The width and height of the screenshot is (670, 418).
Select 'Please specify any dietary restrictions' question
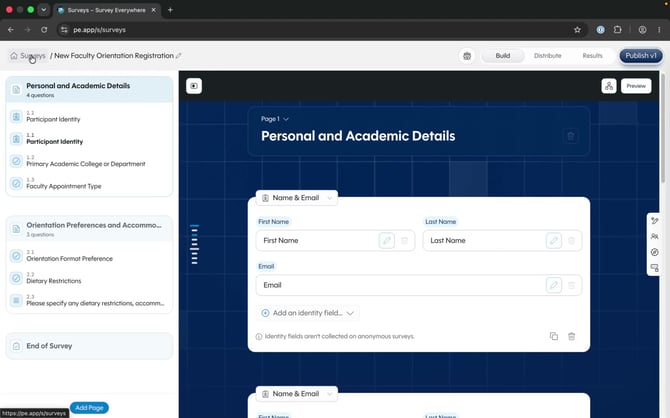pos(89,300)
